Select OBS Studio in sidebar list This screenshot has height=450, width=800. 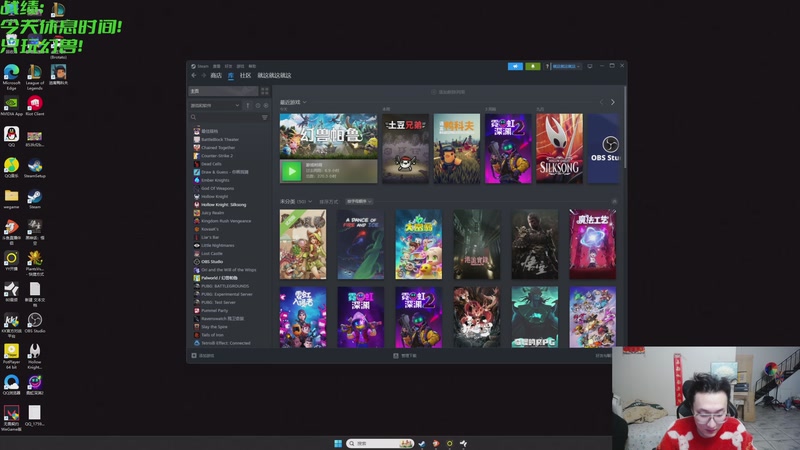212,262
